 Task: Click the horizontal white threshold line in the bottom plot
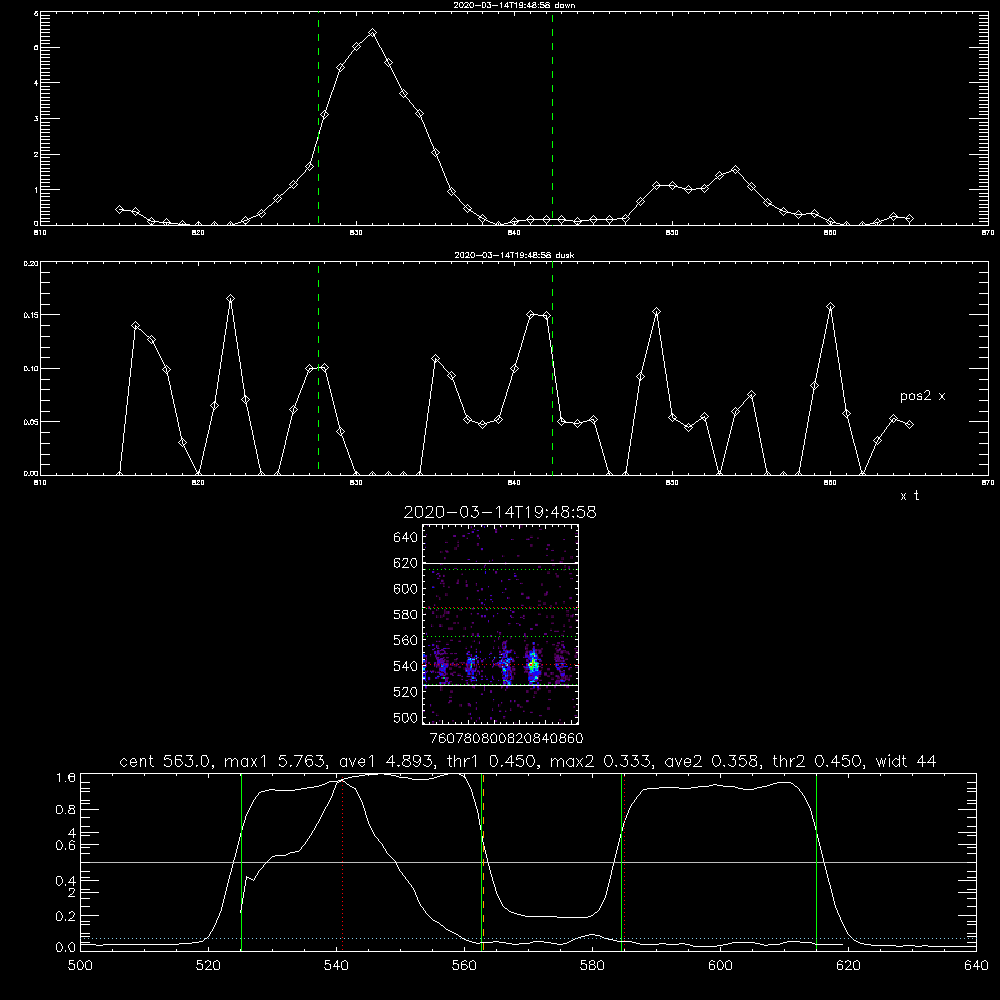[528, 862]
